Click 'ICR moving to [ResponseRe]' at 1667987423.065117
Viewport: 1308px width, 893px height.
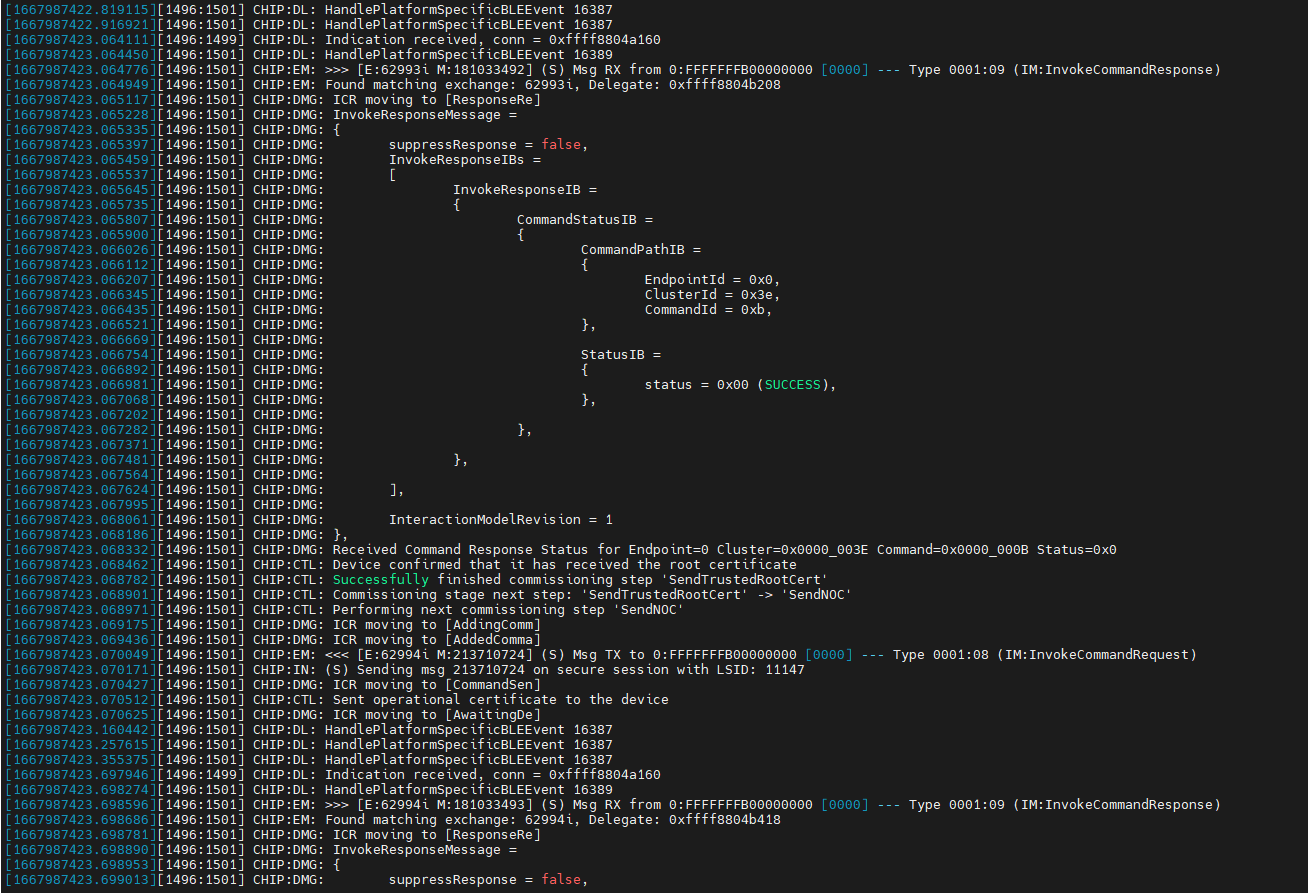click(x=437, y=99)
